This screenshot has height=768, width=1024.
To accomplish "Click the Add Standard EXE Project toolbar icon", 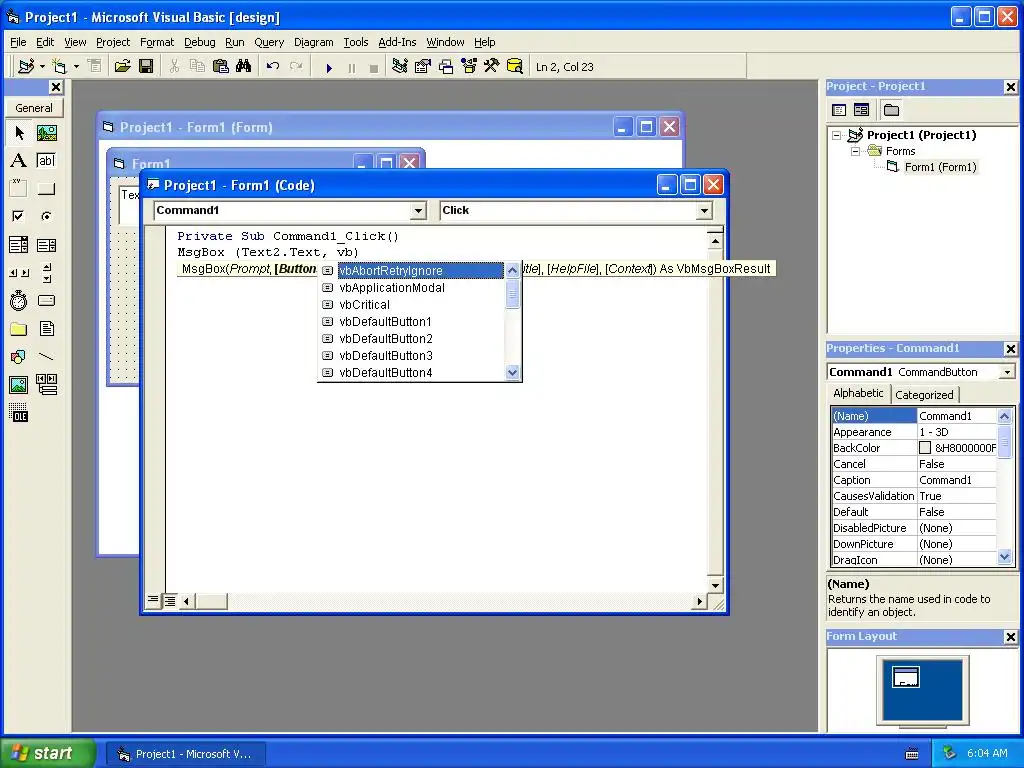I will 26,67.
